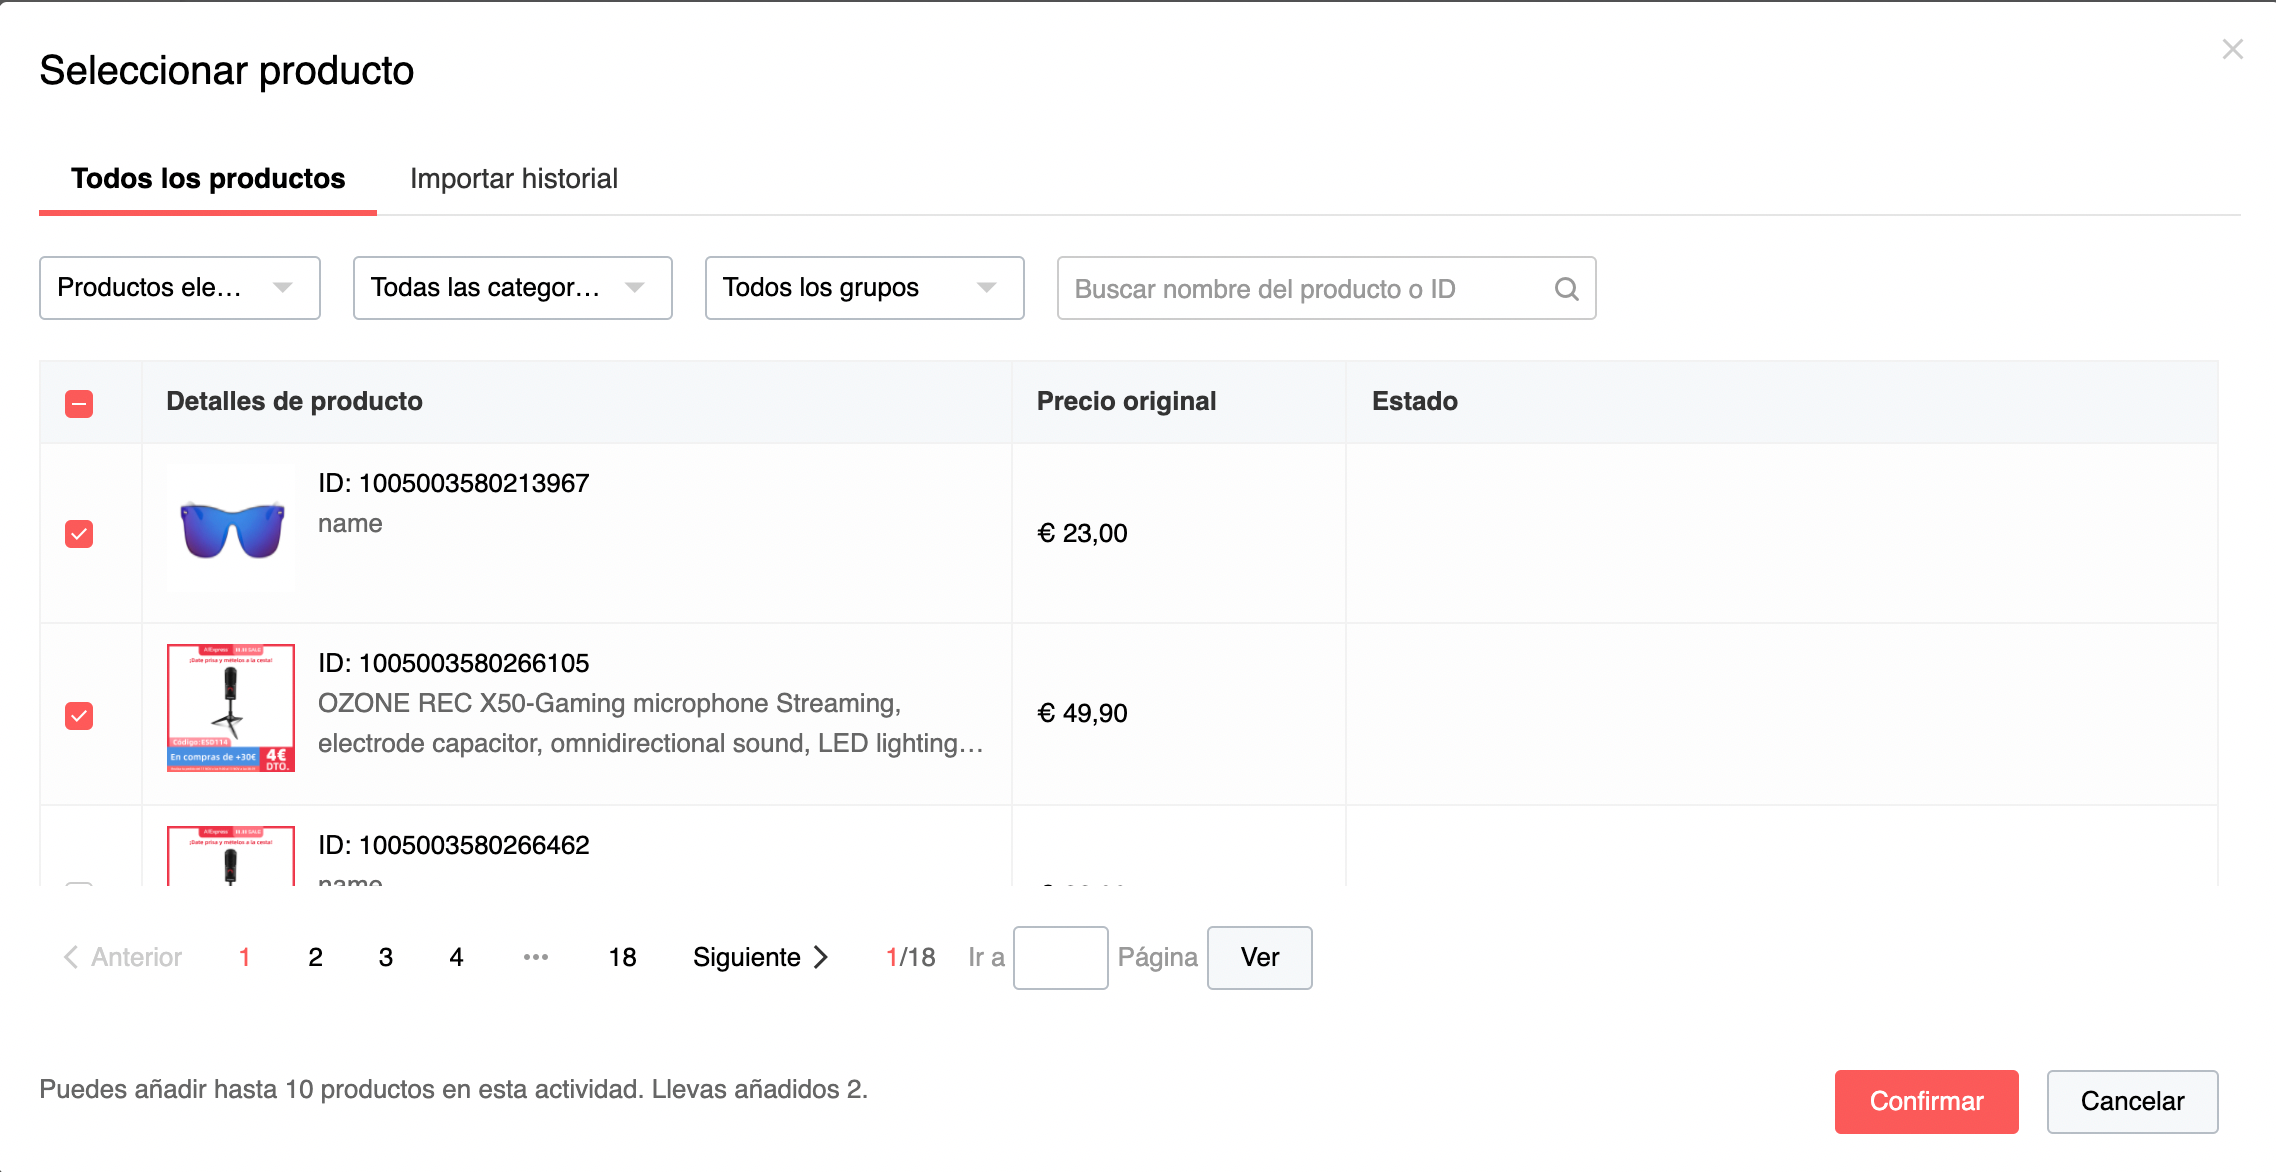This screenshot has height=1172, width=2276.
Task: Uncheck product 1005003580213967 checkbox
Action: click(79, 534)
